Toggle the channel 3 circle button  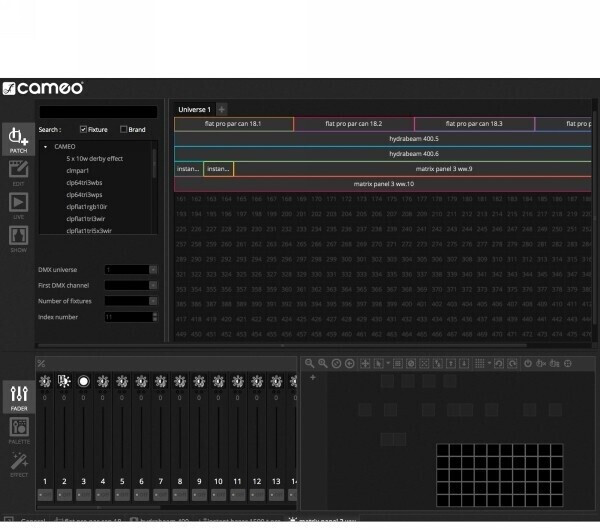[83, 381]
